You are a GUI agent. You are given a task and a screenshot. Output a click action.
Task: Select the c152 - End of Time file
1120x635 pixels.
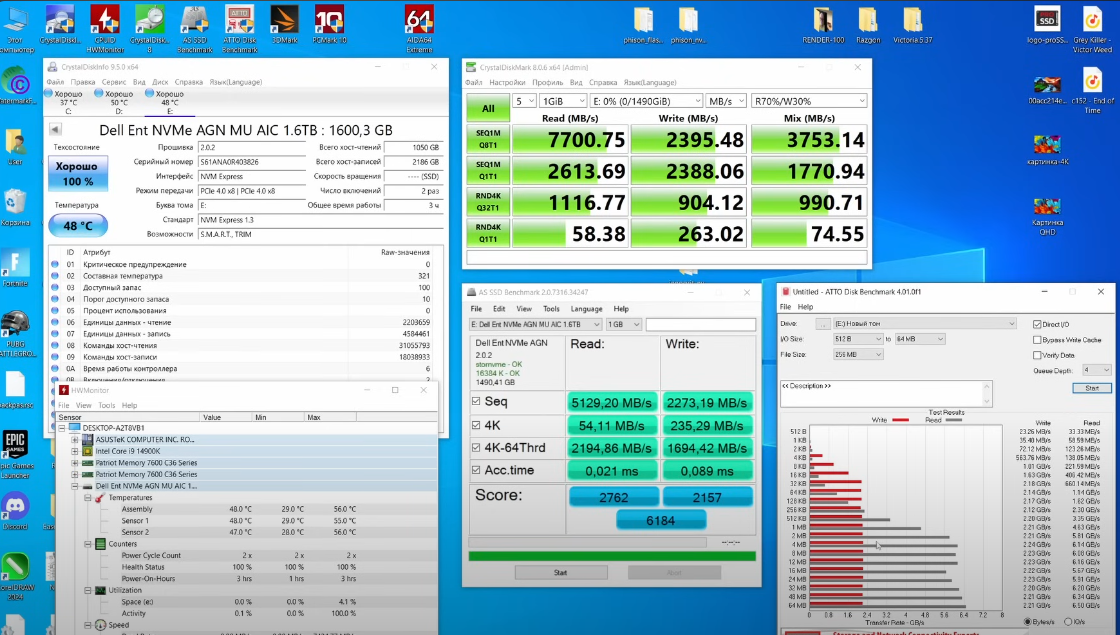pyautogui.click(x=1092, y=91)
